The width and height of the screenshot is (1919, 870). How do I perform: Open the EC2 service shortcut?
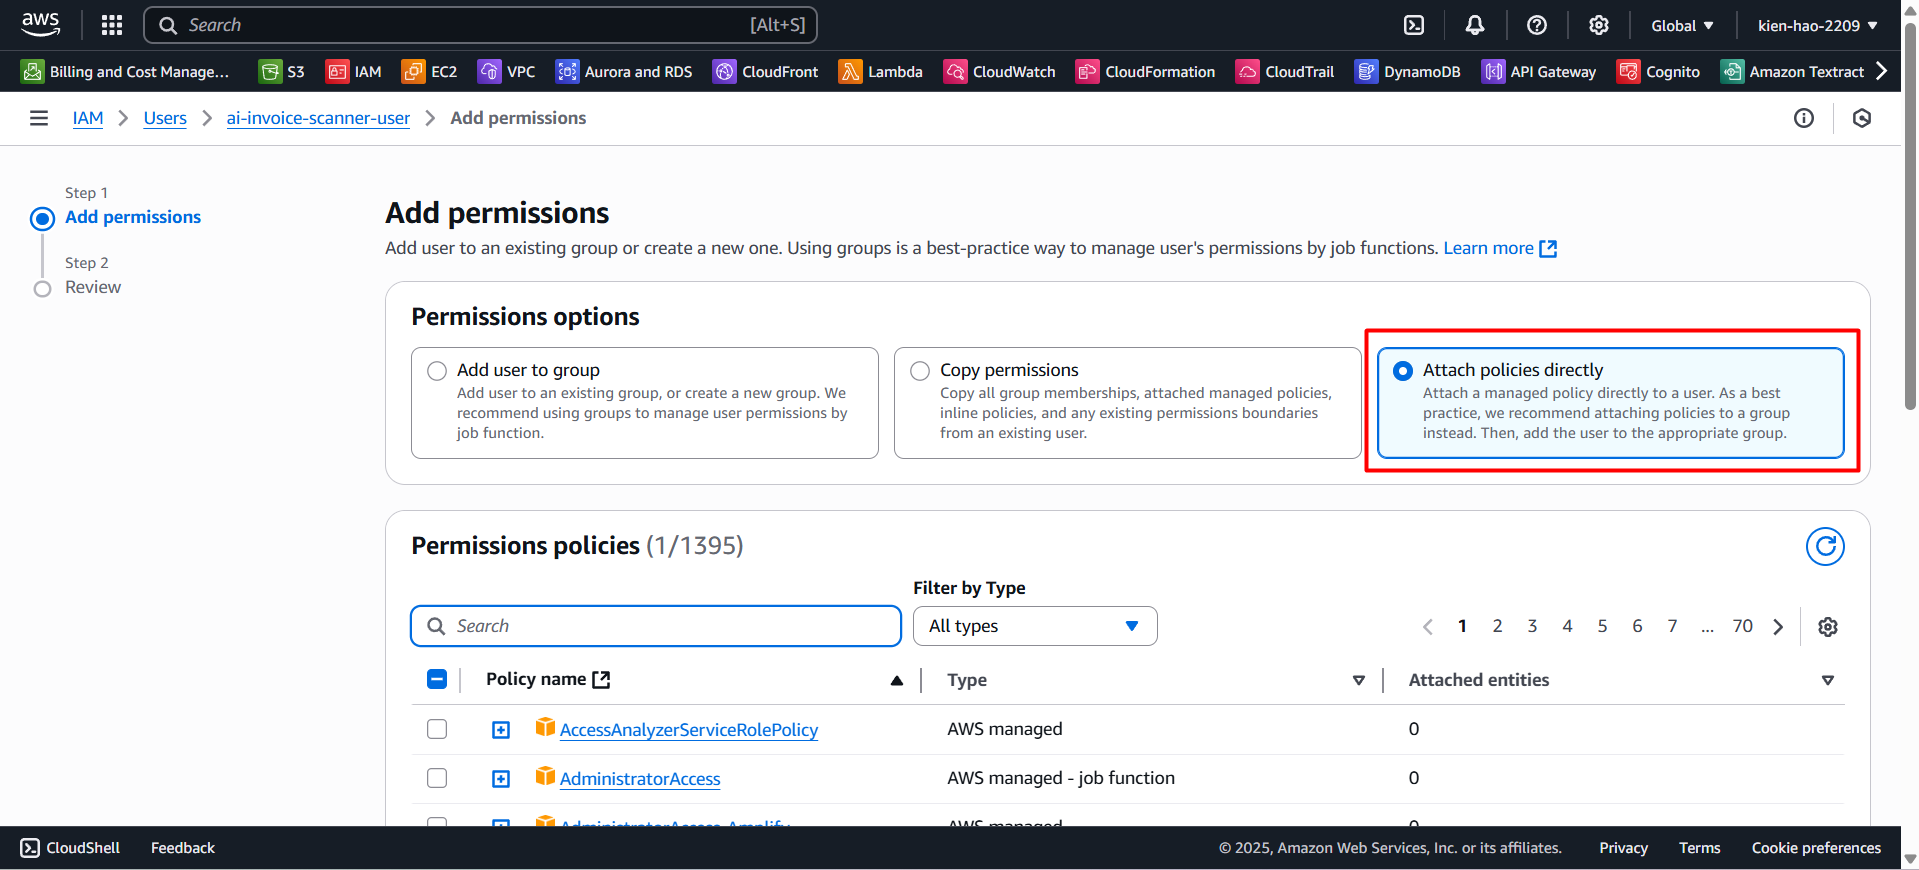click(x=429, y=71)
